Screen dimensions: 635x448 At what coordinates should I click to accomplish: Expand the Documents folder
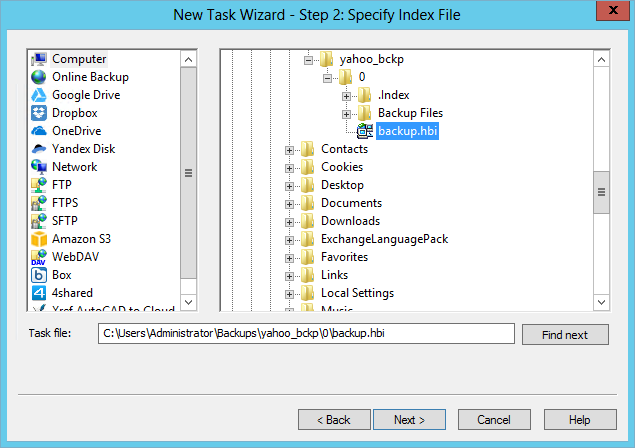[289, 204]
